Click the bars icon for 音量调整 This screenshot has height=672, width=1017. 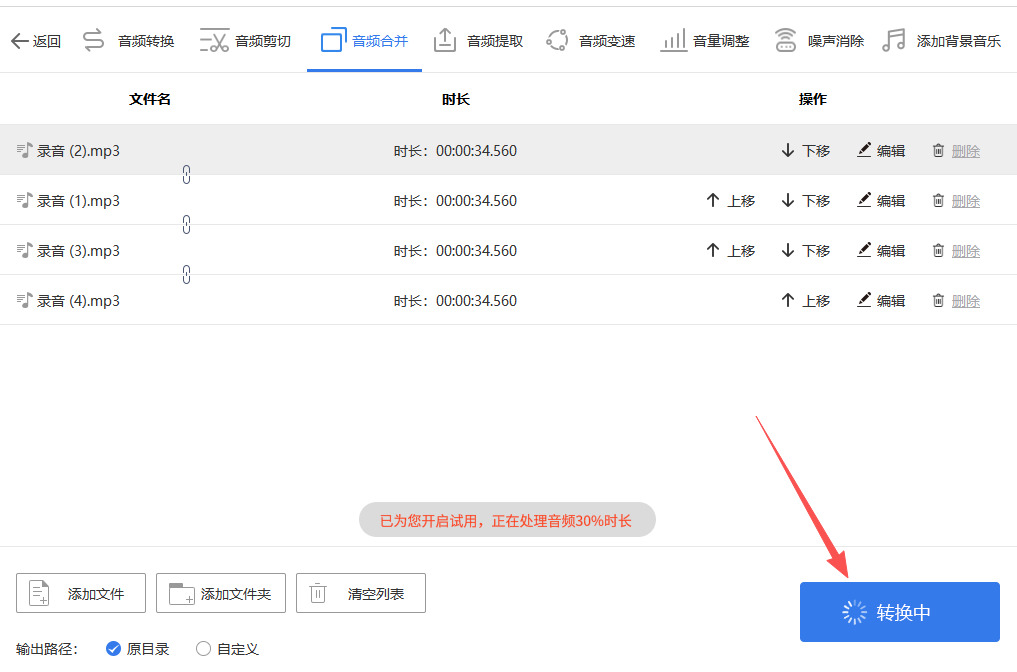pyautogui.click(x=673, y=40)
